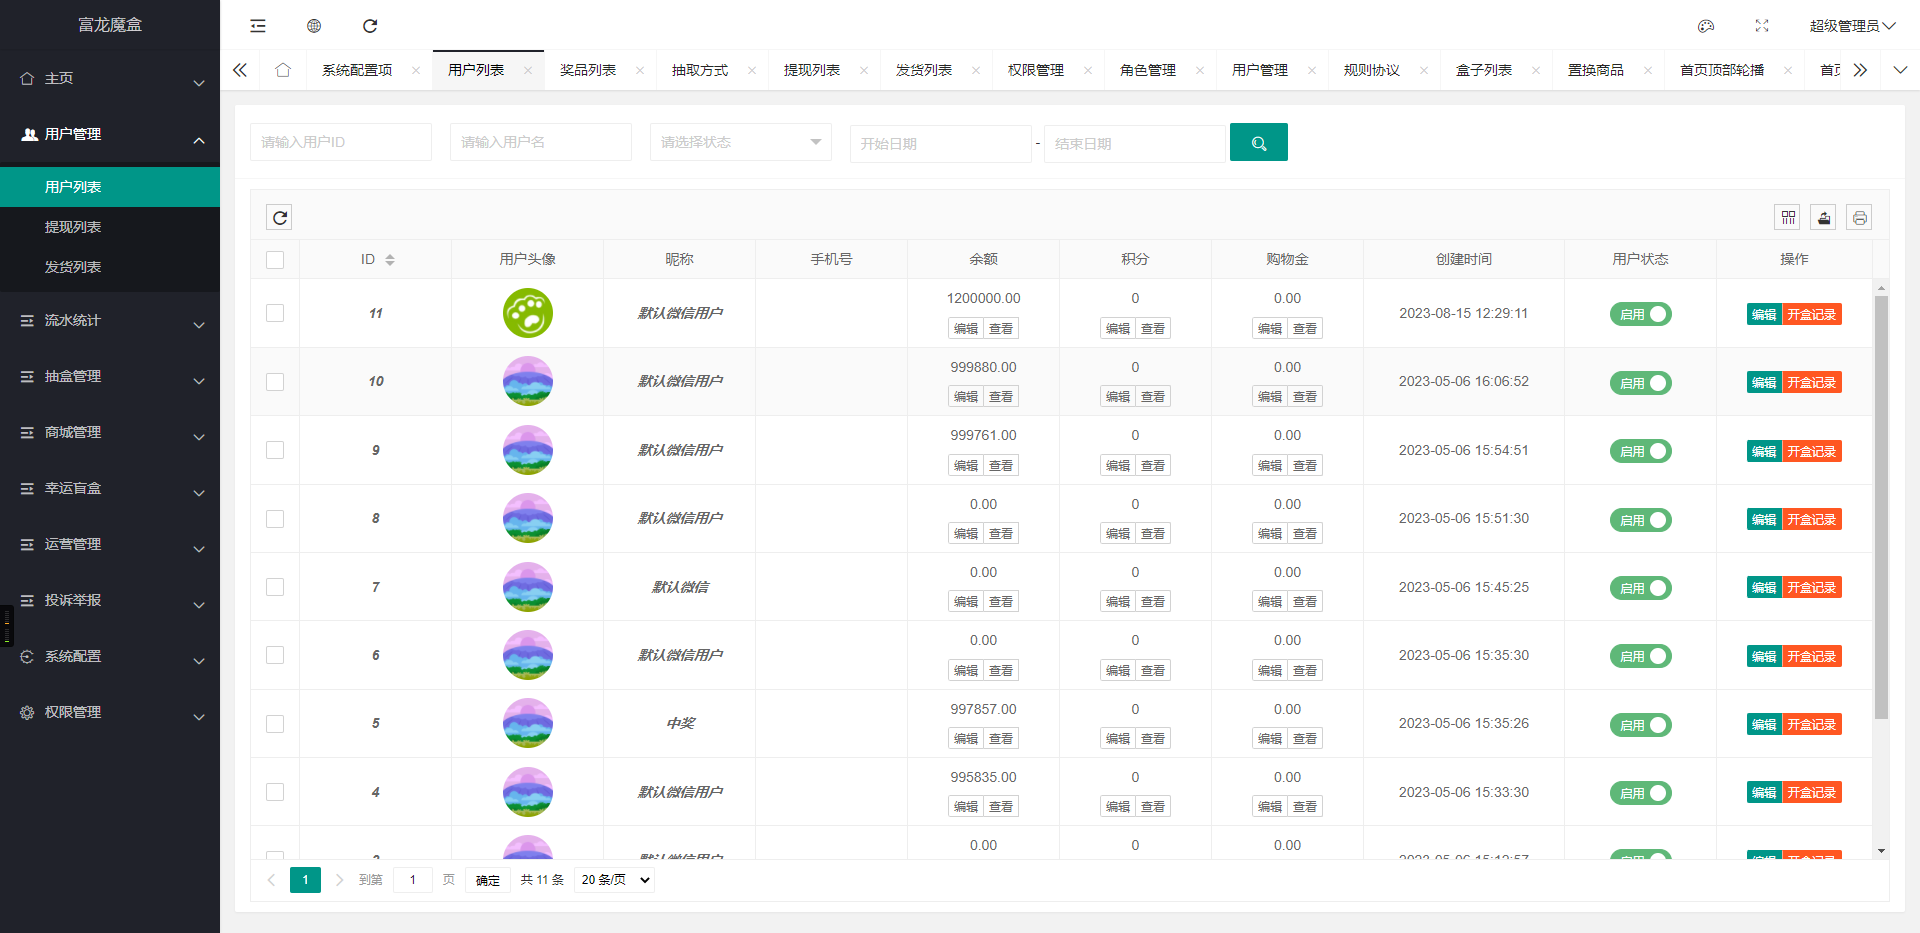Expand the 商城管理 sidebar menu

[x=110, y=432]
